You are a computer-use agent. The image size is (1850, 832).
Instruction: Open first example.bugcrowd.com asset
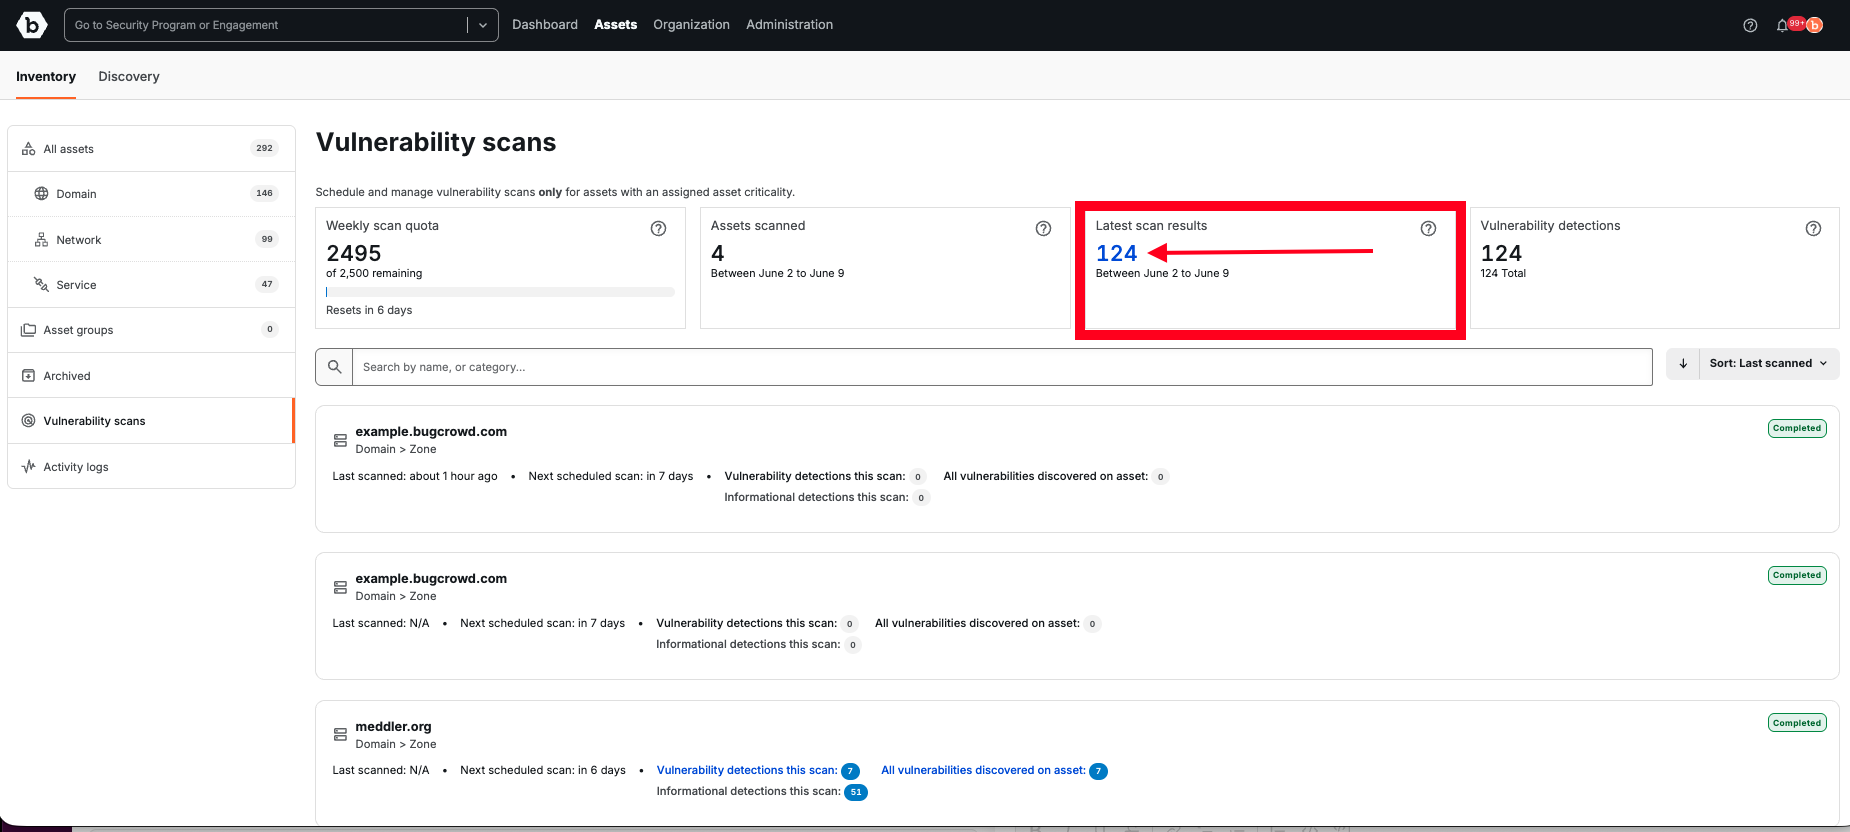[x=431, y=432]
